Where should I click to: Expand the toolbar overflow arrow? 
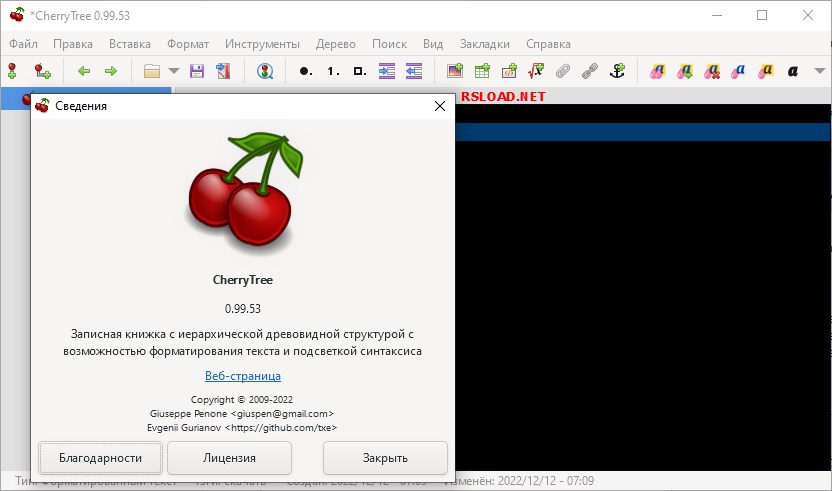[x=819, y=71]
